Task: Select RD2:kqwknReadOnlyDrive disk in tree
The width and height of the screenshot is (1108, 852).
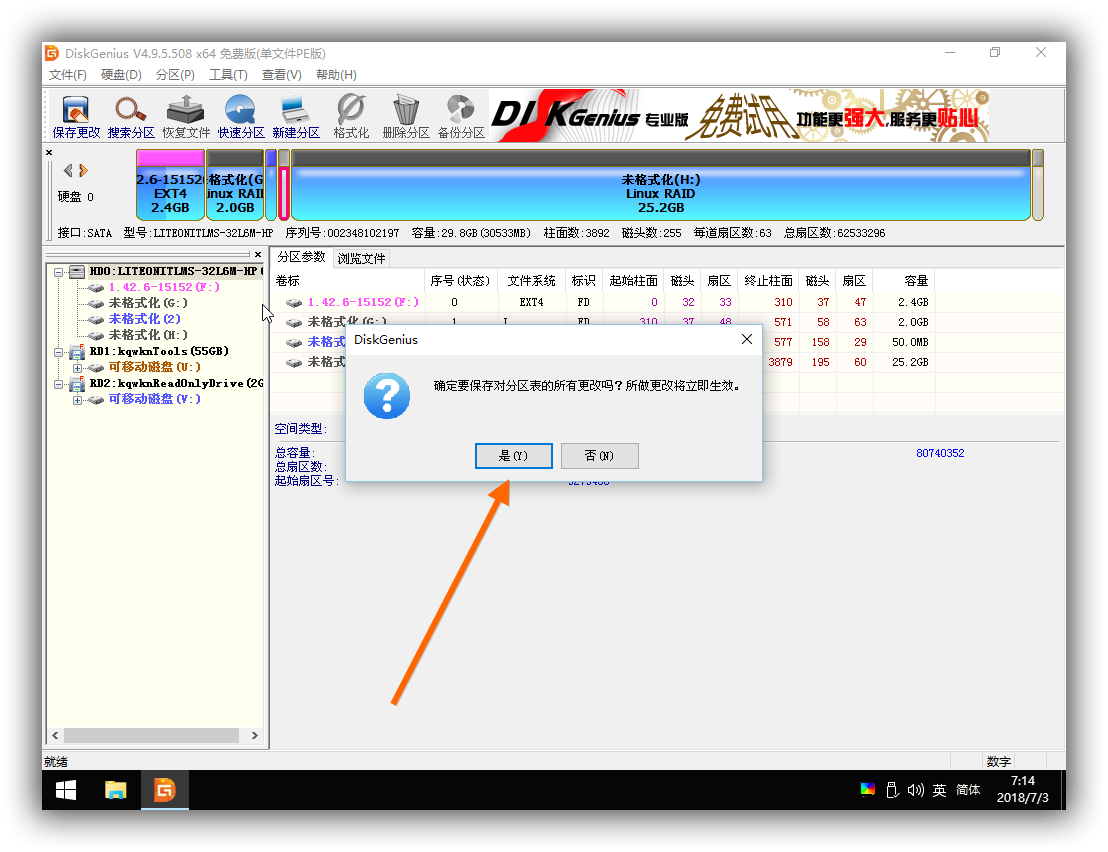Action: 176,383
